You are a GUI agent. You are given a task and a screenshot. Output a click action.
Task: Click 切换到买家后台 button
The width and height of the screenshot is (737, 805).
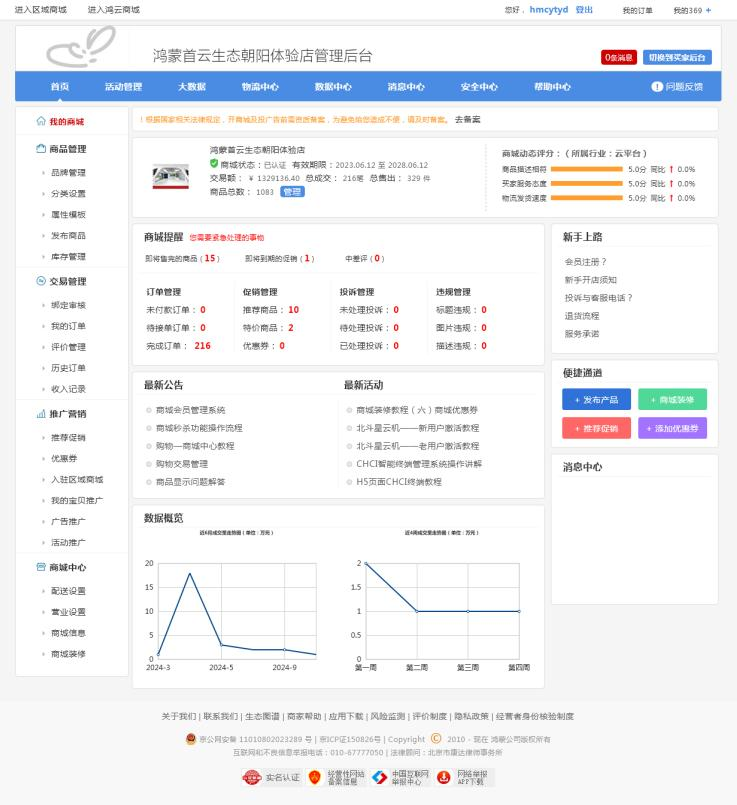click(x=677, y=57)
